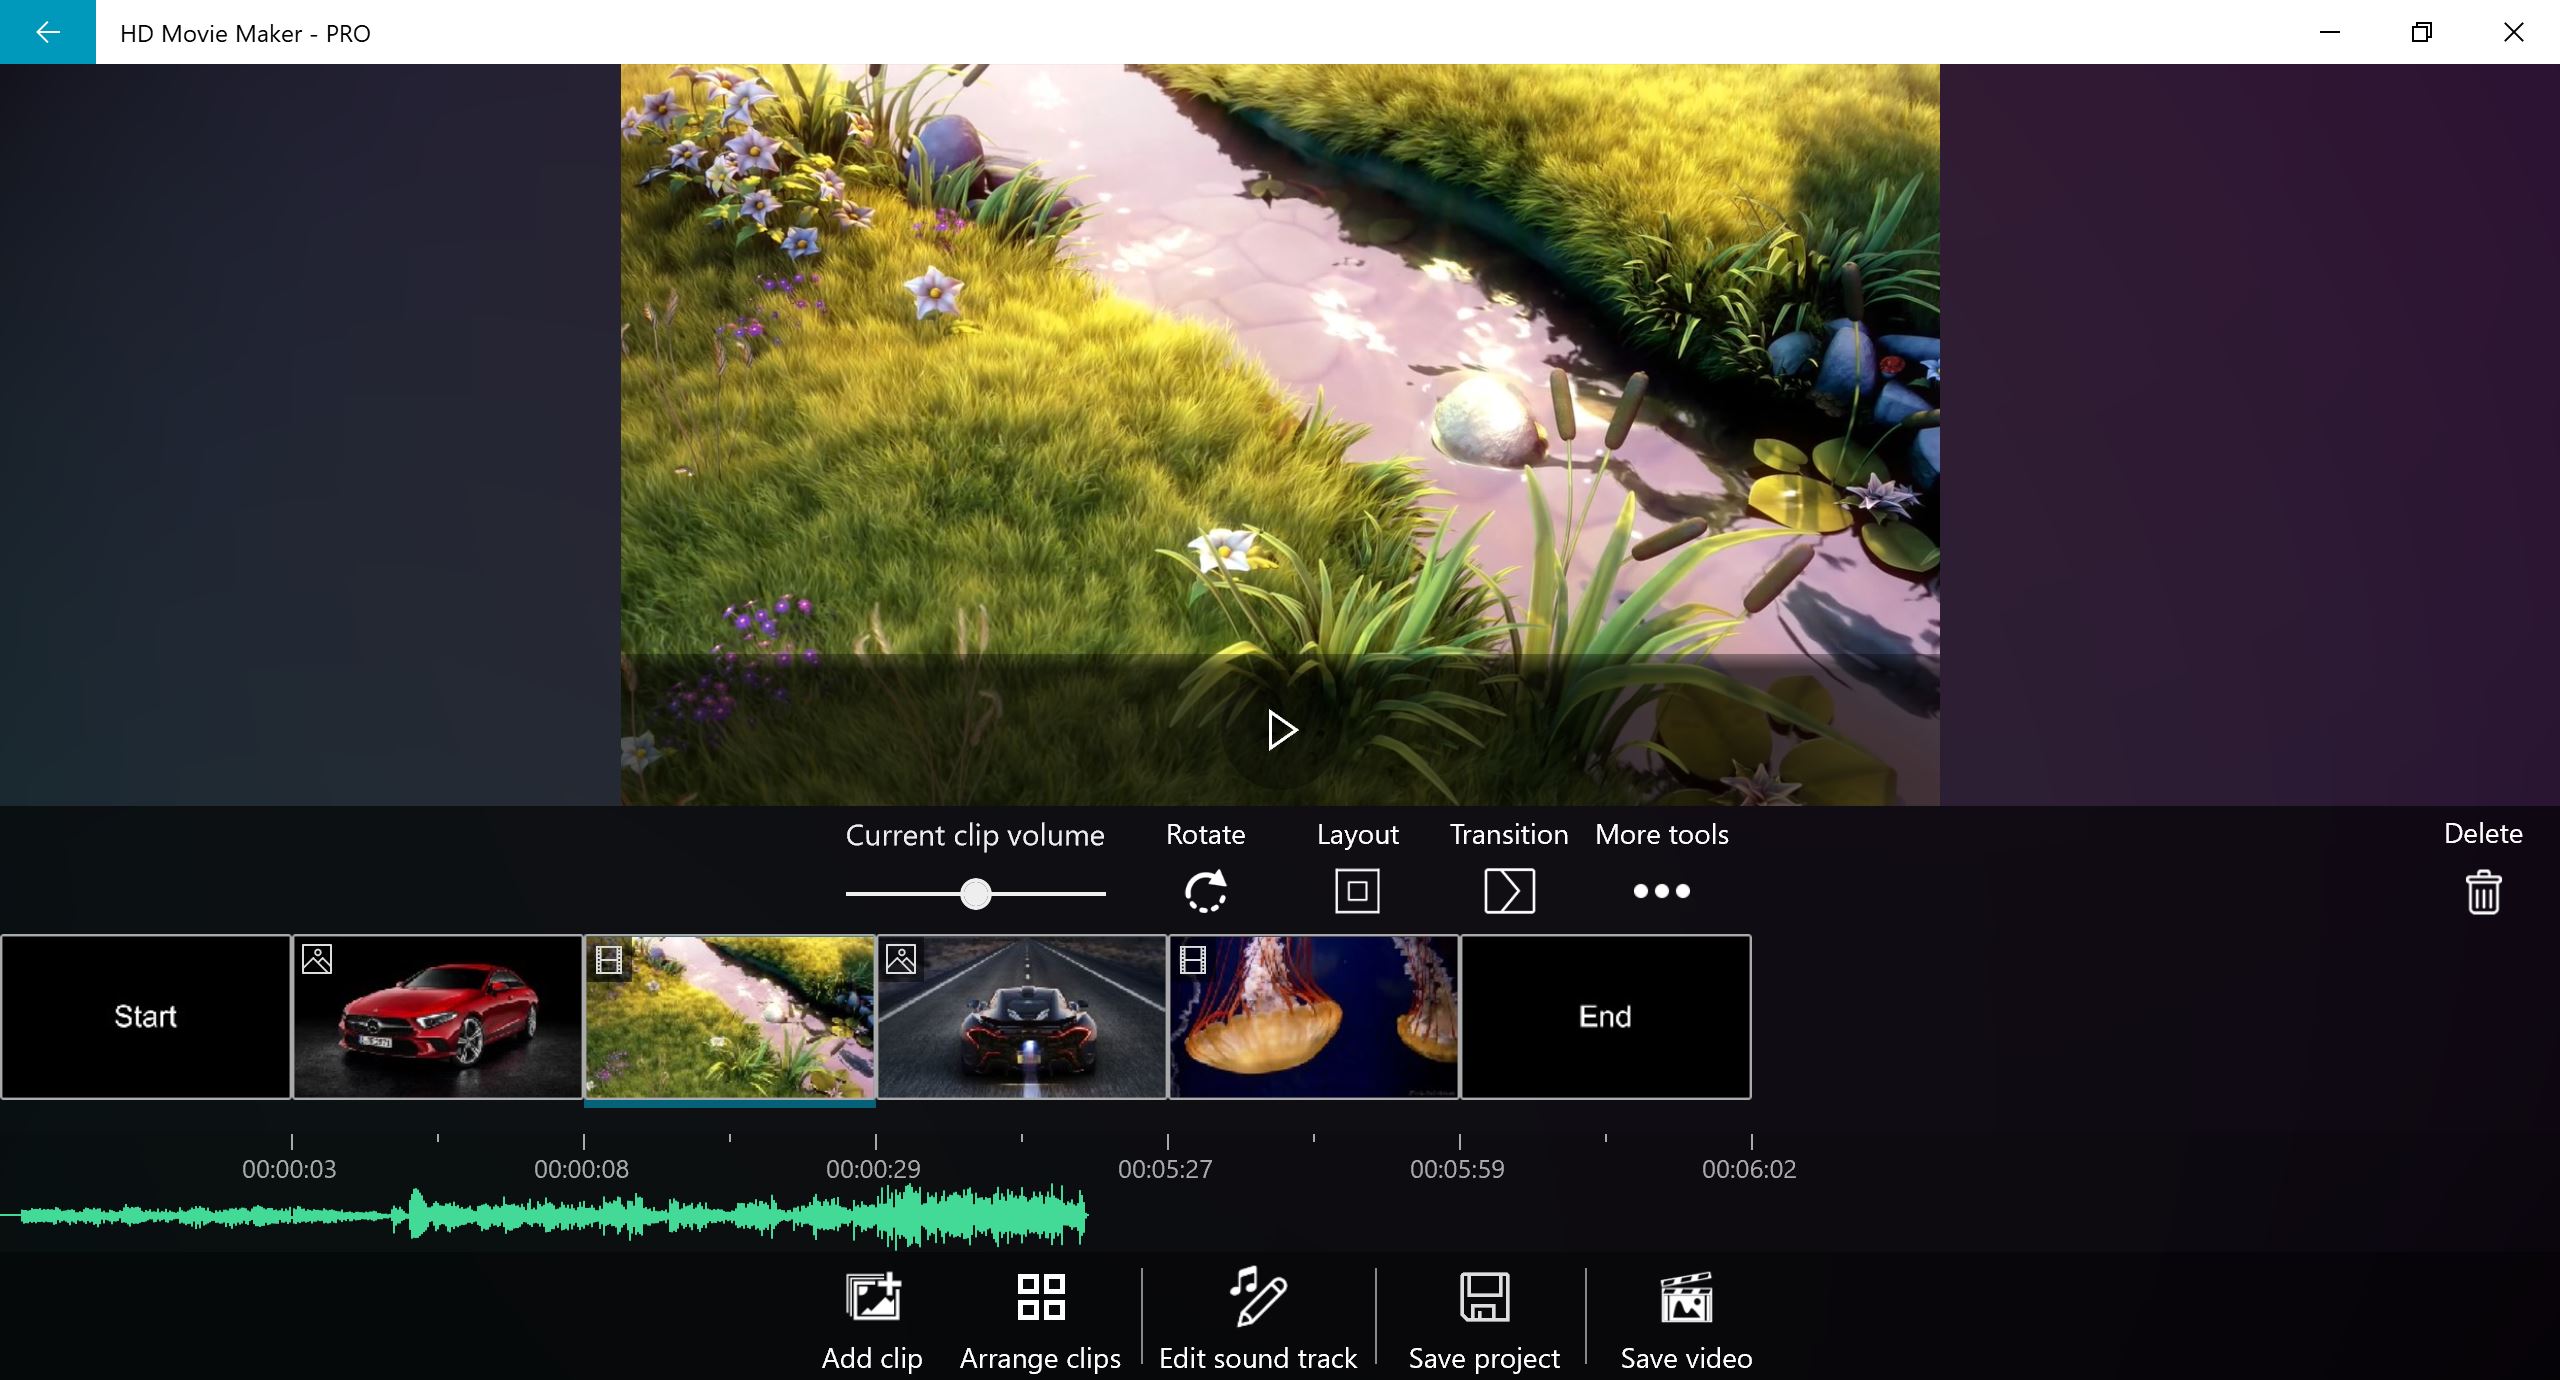Open Edit sound track icon

tap(1258, 1297)
